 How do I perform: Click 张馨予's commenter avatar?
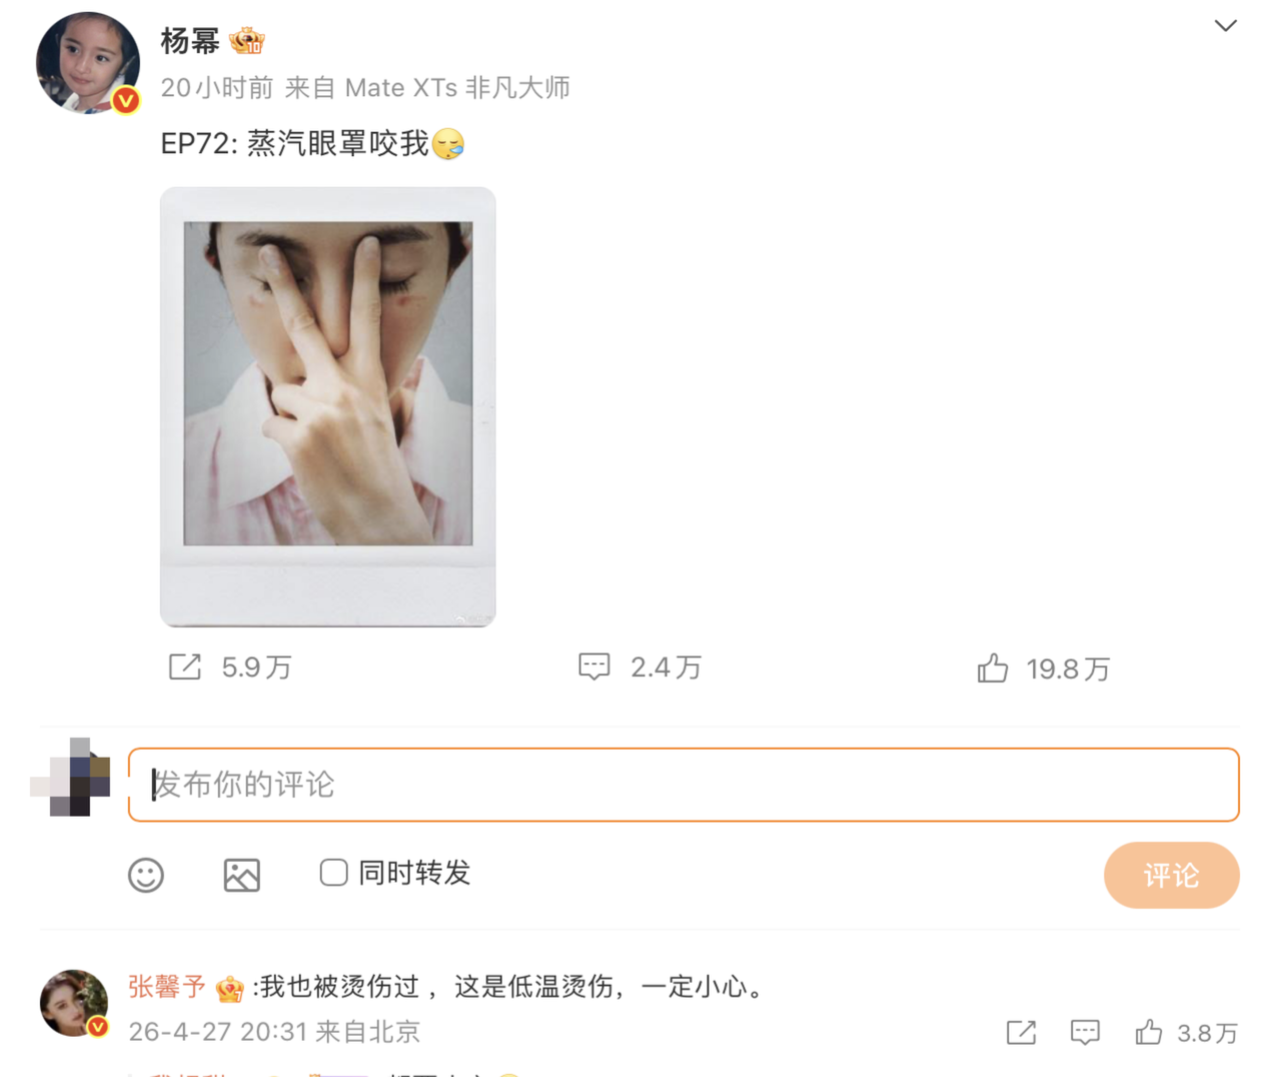(73, 1003)
